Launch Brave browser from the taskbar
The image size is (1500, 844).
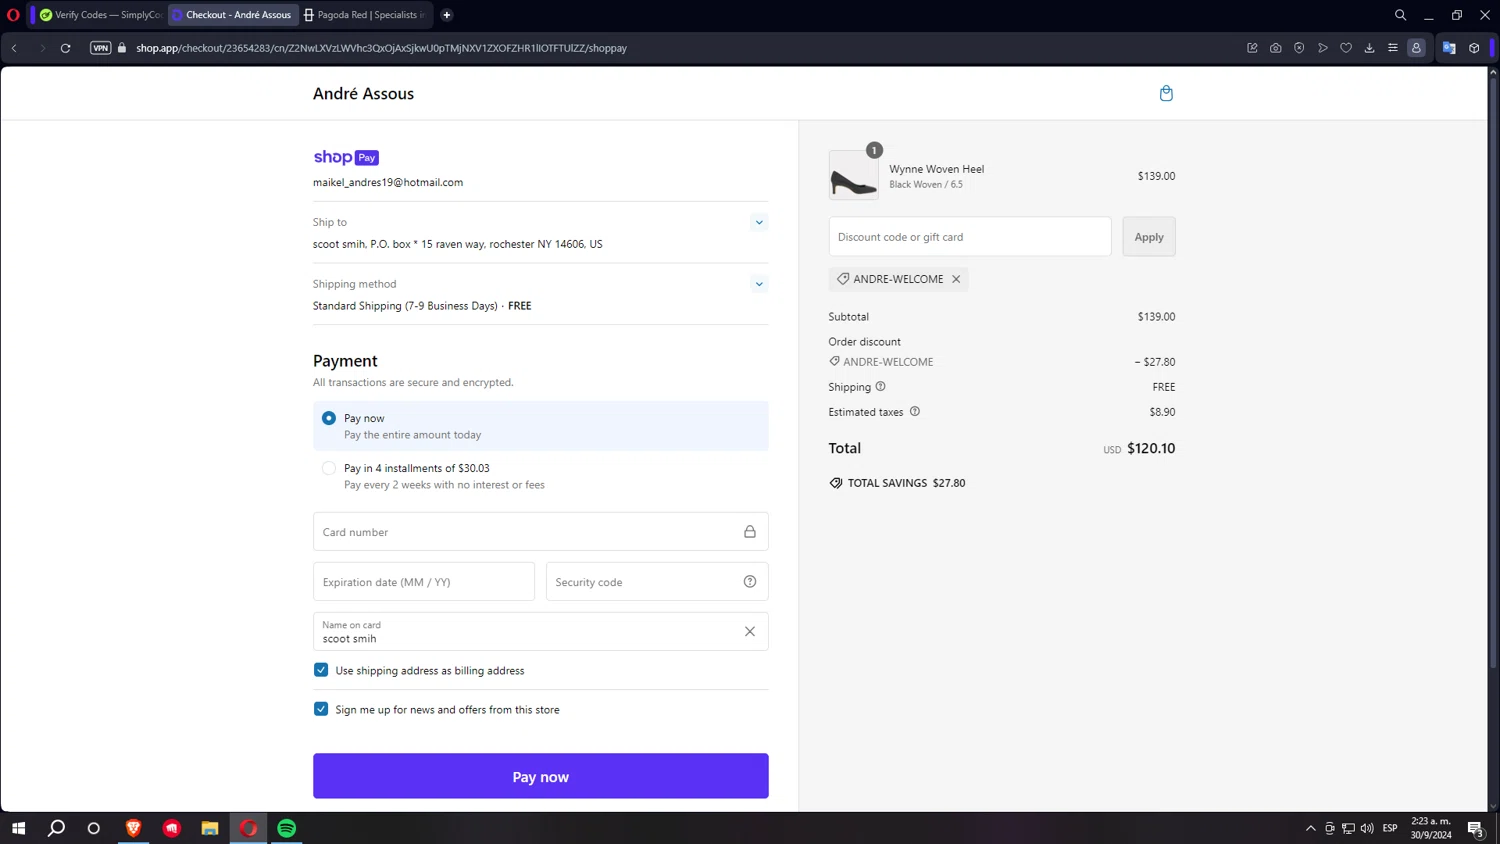pyautogui.click(x=133, y=828)
